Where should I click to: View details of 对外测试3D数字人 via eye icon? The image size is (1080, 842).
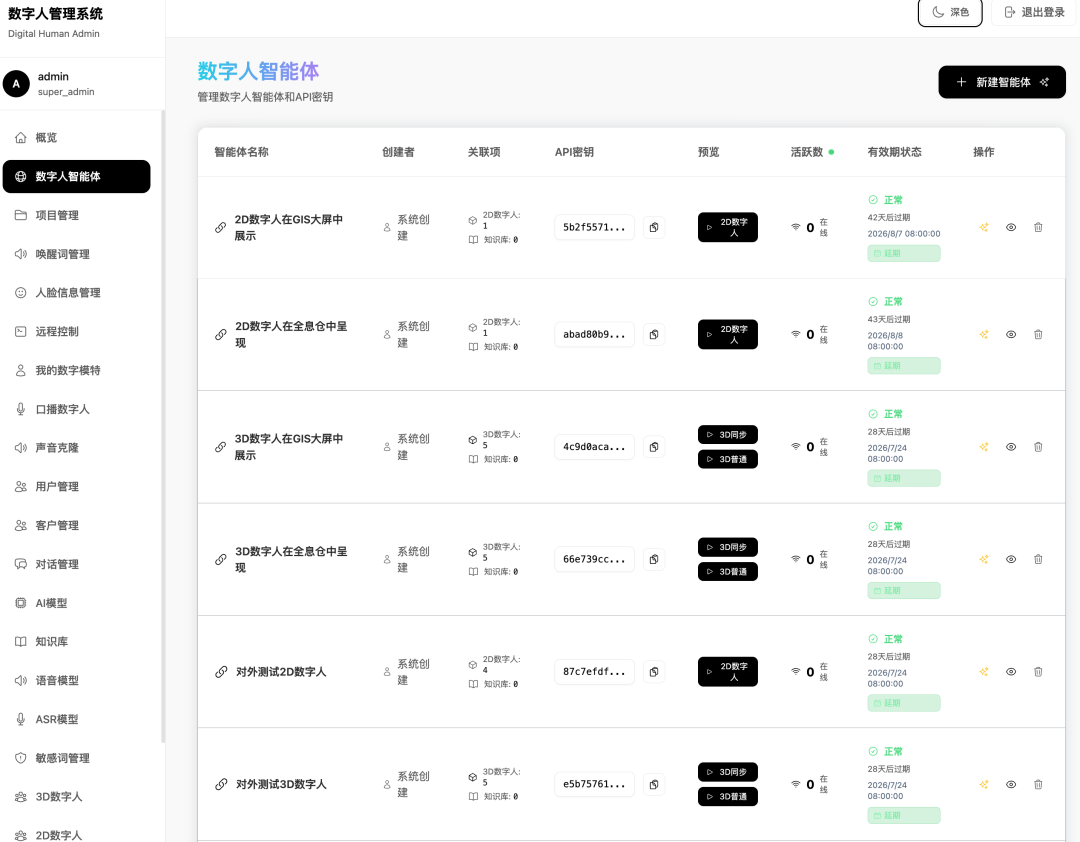1010,784
